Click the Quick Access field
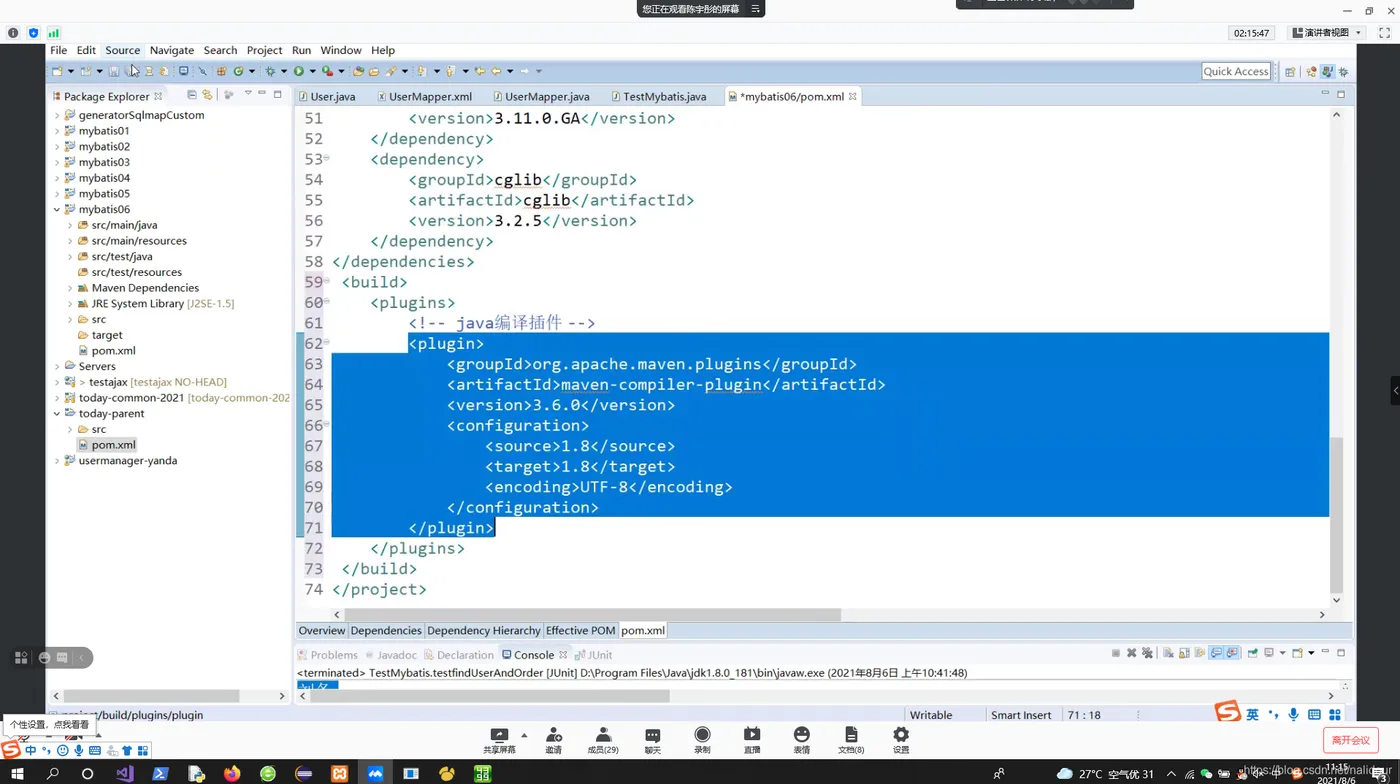The image size is (1400, 784). click(x=1236, y=71)
